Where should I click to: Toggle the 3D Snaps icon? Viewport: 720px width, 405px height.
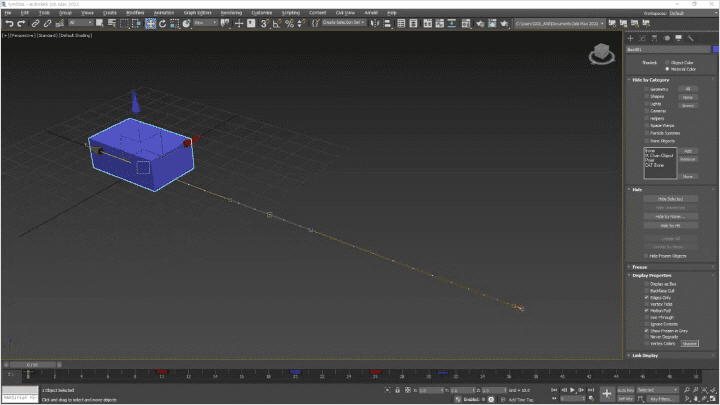pos(264,23)
